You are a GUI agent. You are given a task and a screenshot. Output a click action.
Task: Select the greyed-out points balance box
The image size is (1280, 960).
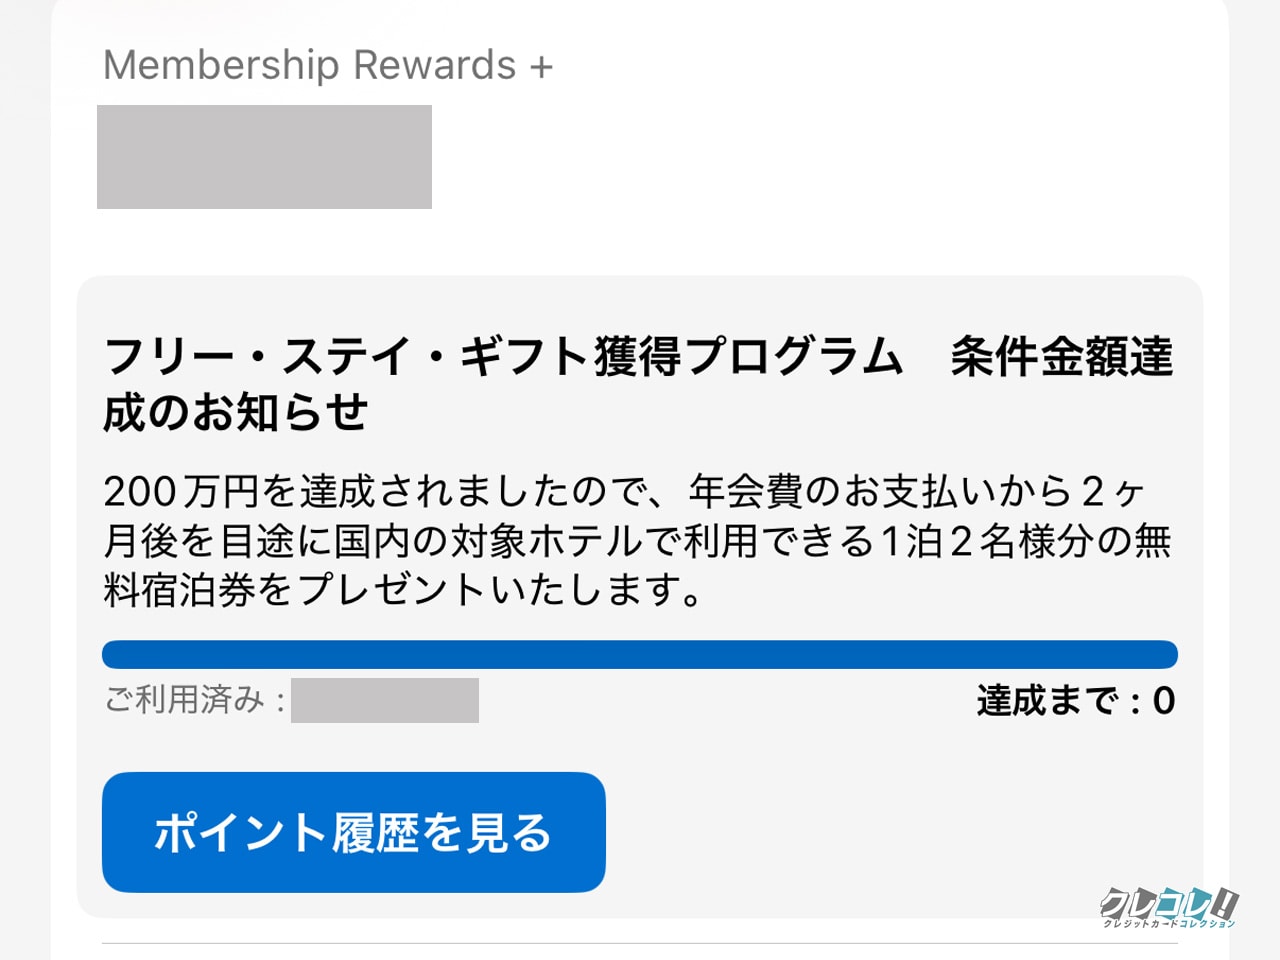(264, 157)
